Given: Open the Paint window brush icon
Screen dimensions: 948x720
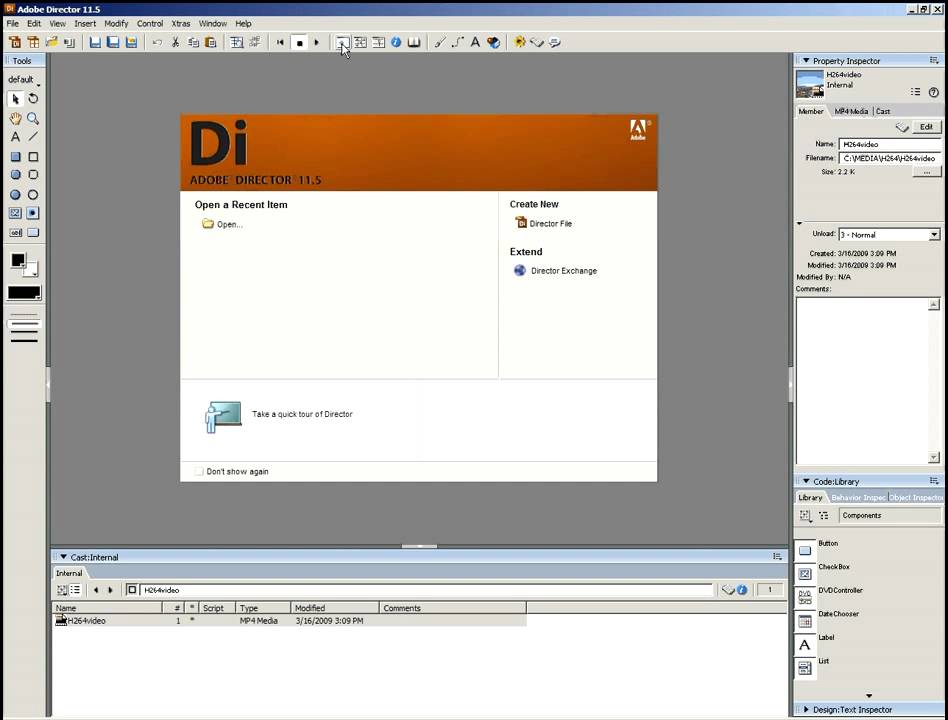Looking at the screenshot, I should click(x=440, y=42).
